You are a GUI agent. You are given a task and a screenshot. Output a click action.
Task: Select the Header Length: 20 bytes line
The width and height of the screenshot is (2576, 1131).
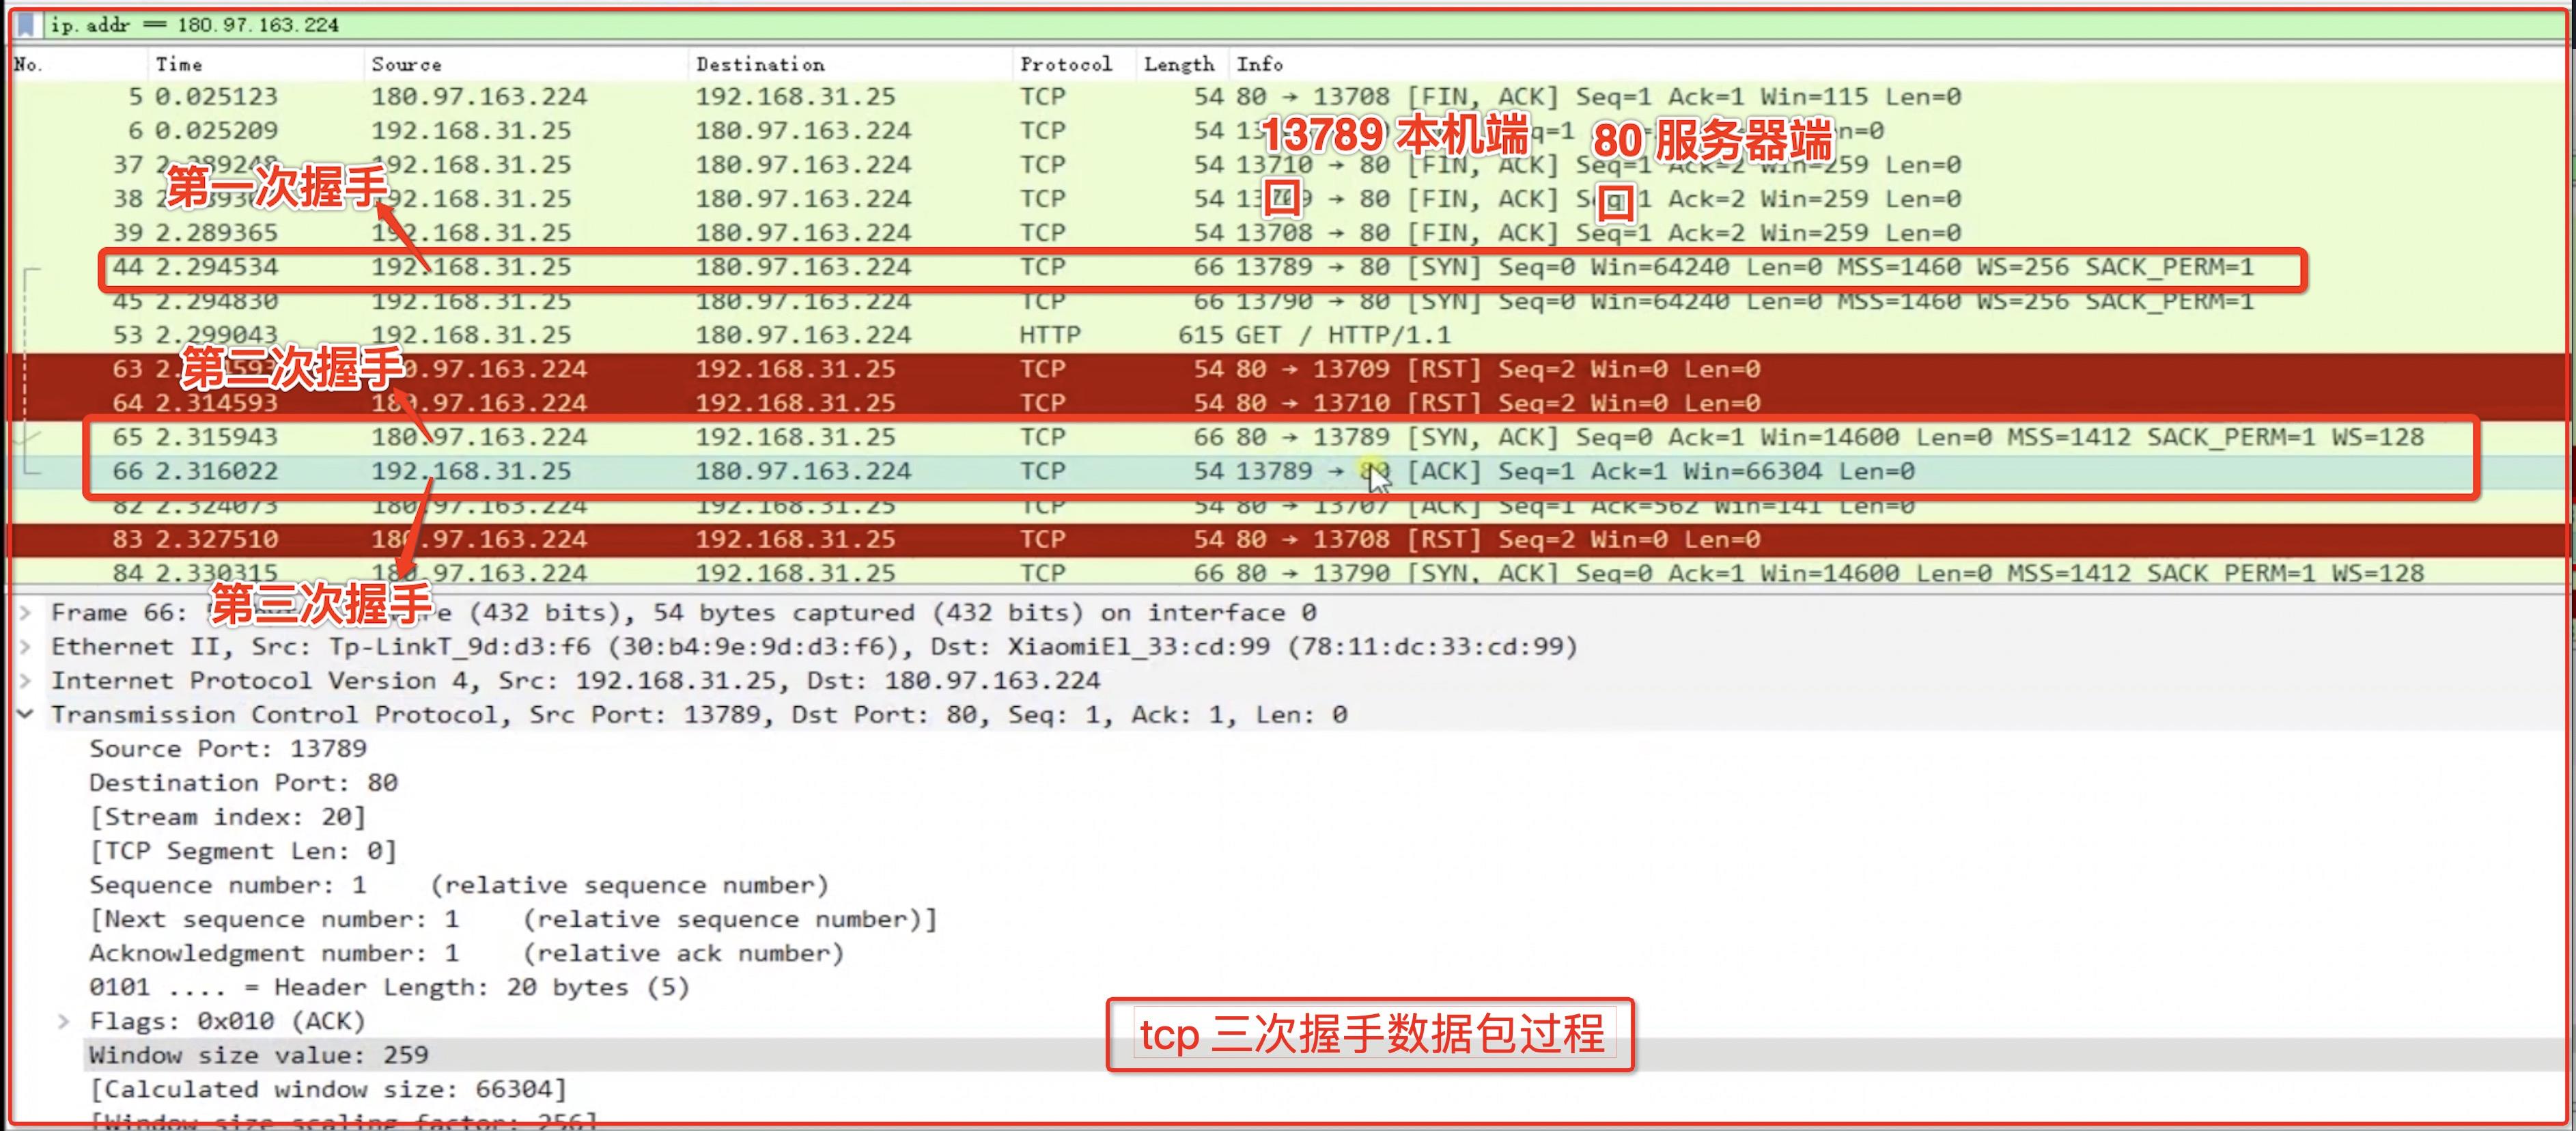point(389,987)
